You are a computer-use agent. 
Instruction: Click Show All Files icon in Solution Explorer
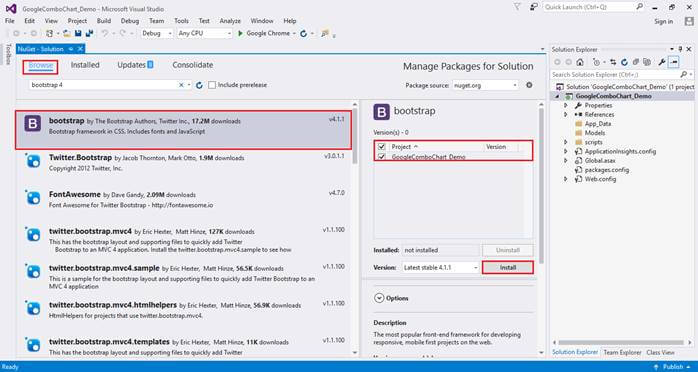click(647, 62)
